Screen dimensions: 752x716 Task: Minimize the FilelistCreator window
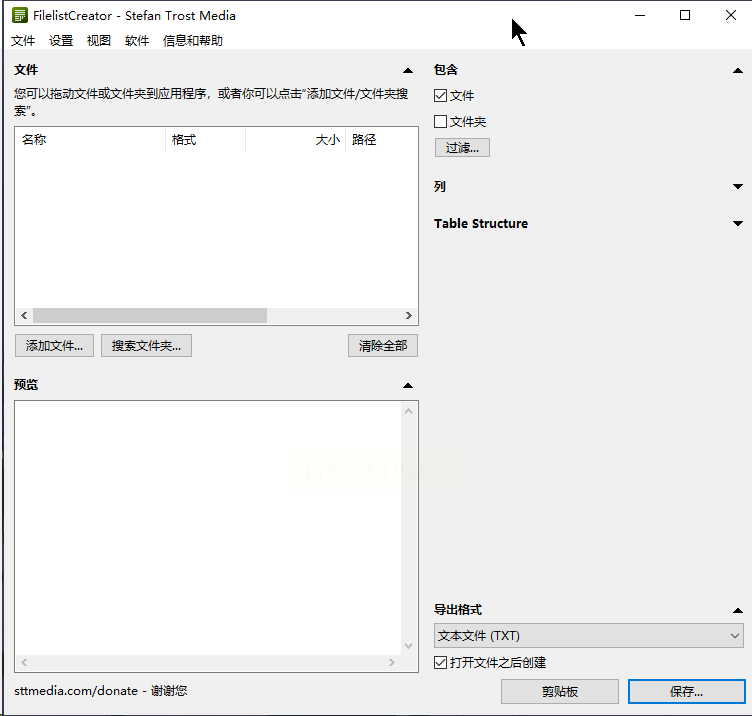click(640, 15)
